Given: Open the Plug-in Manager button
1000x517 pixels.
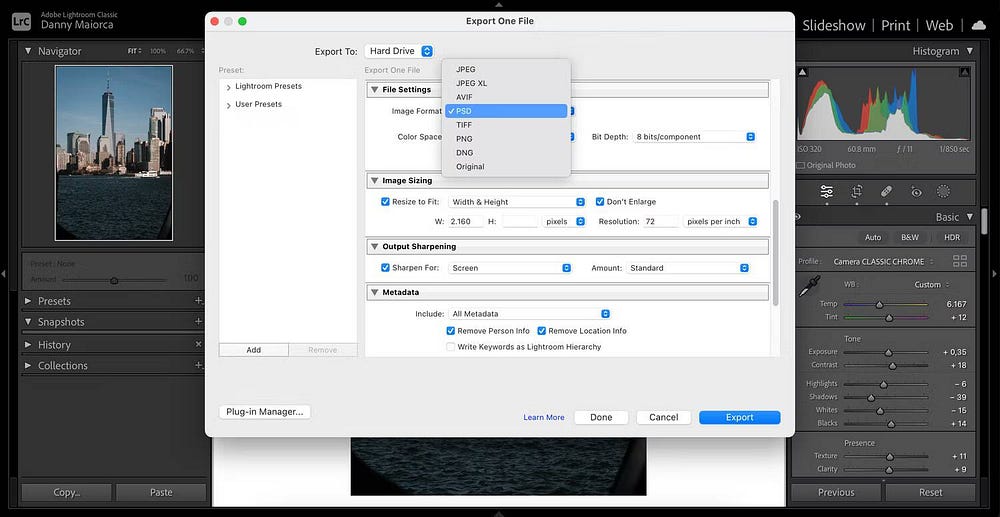Looking at the screenshot, I should 266,411.
